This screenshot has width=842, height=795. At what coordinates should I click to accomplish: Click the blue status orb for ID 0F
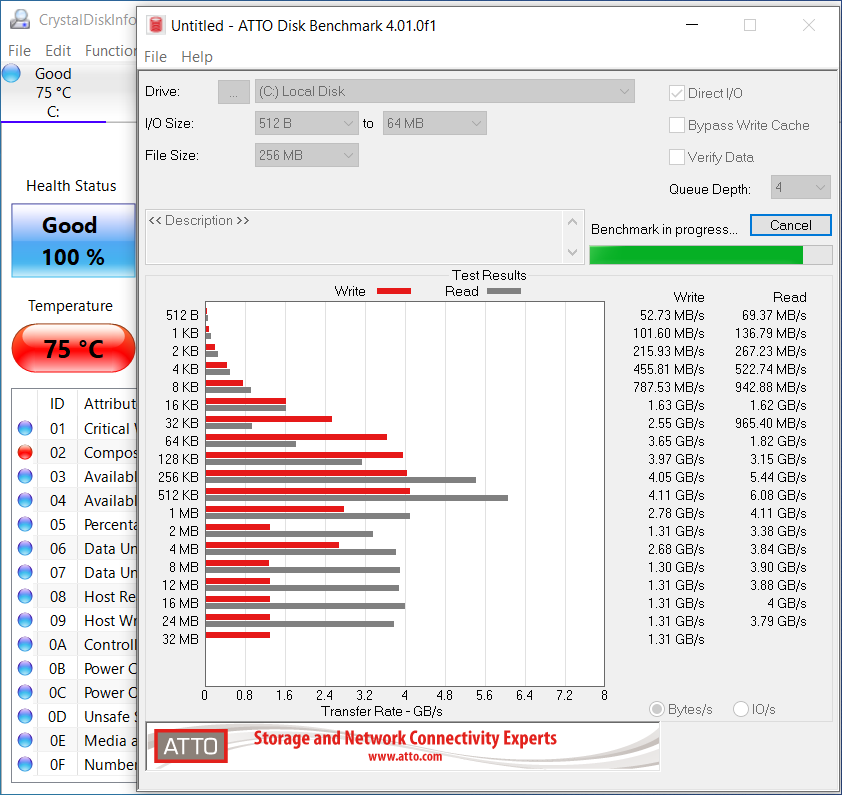coord(25,765)
